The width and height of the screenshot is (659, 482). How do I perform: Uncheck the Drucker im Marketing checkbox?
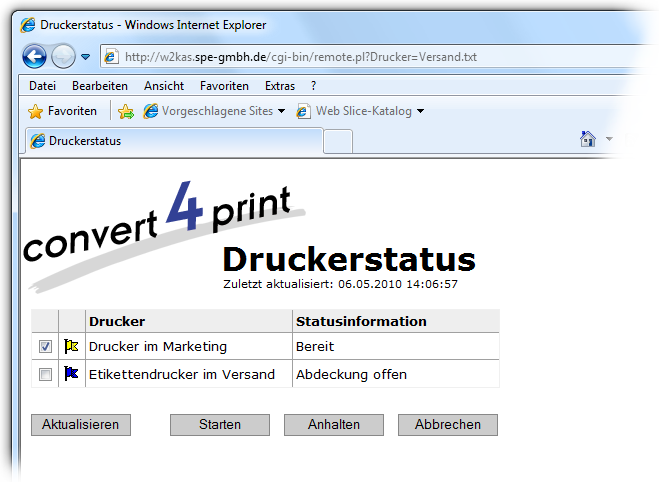(x=45, y=347)
